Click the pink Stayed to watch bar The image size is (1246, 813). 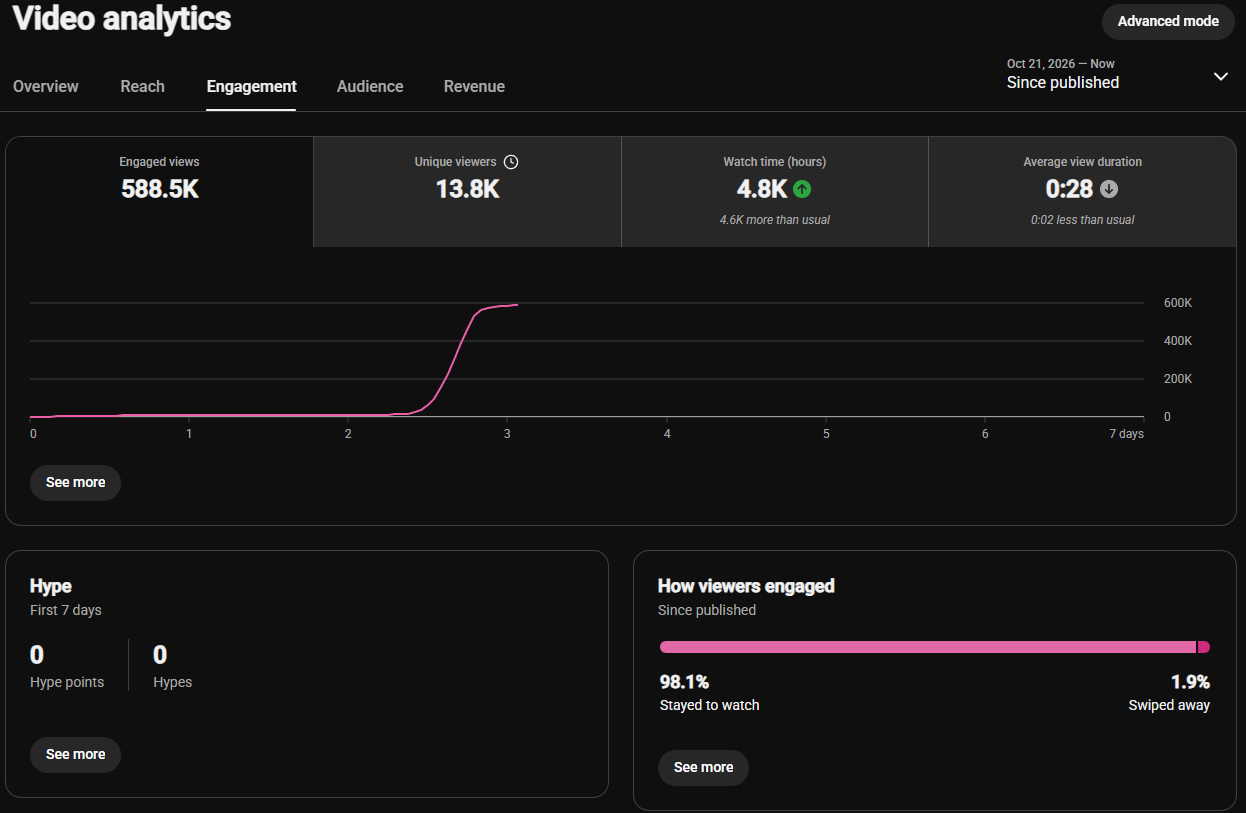click(927, 647)
